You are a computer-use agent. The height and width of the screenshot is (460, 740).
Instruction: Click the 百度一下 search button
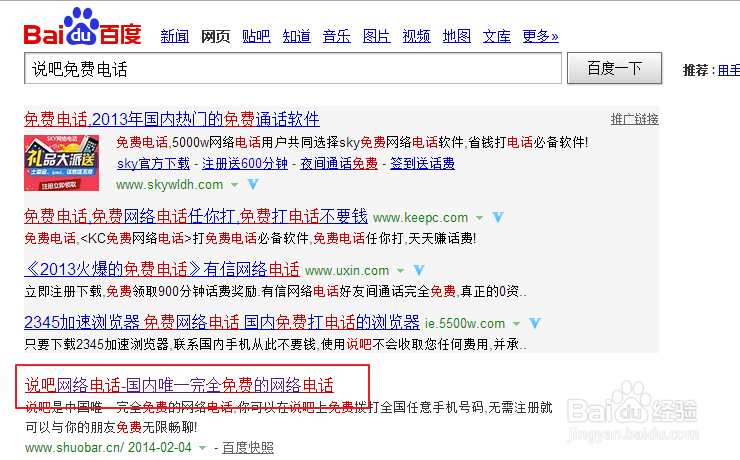pos(614,68)
